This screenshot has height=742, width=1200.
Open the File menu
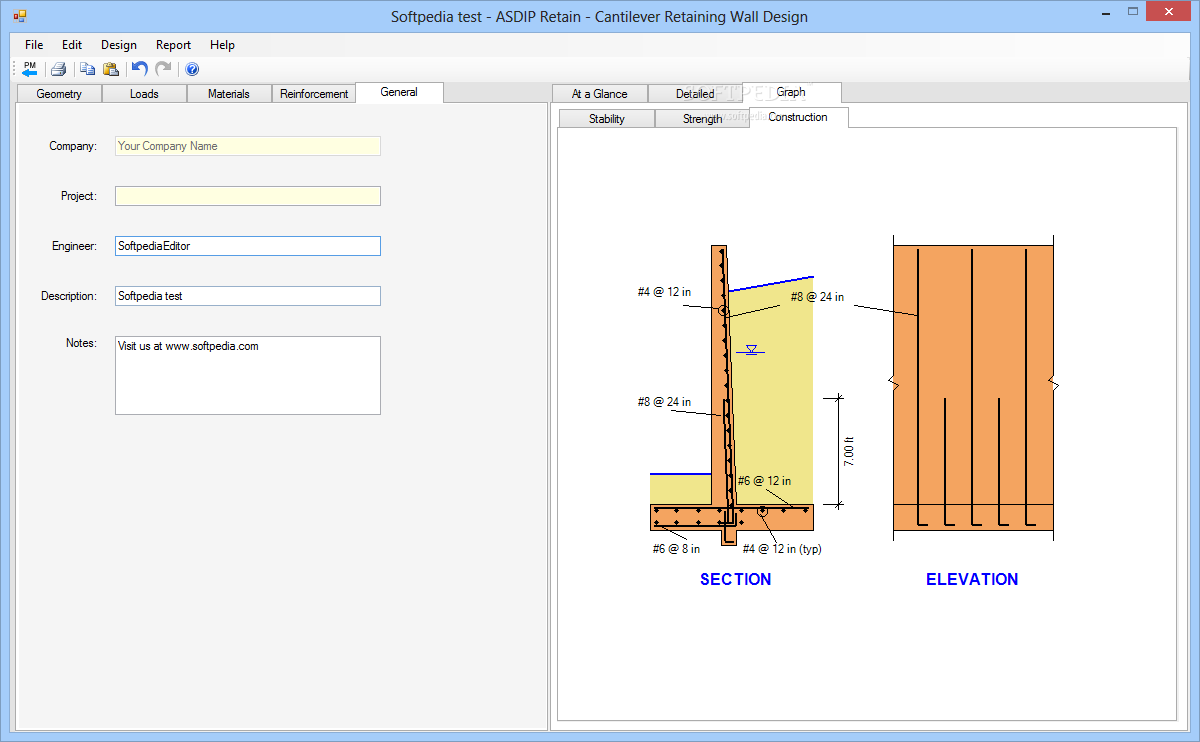34,45
